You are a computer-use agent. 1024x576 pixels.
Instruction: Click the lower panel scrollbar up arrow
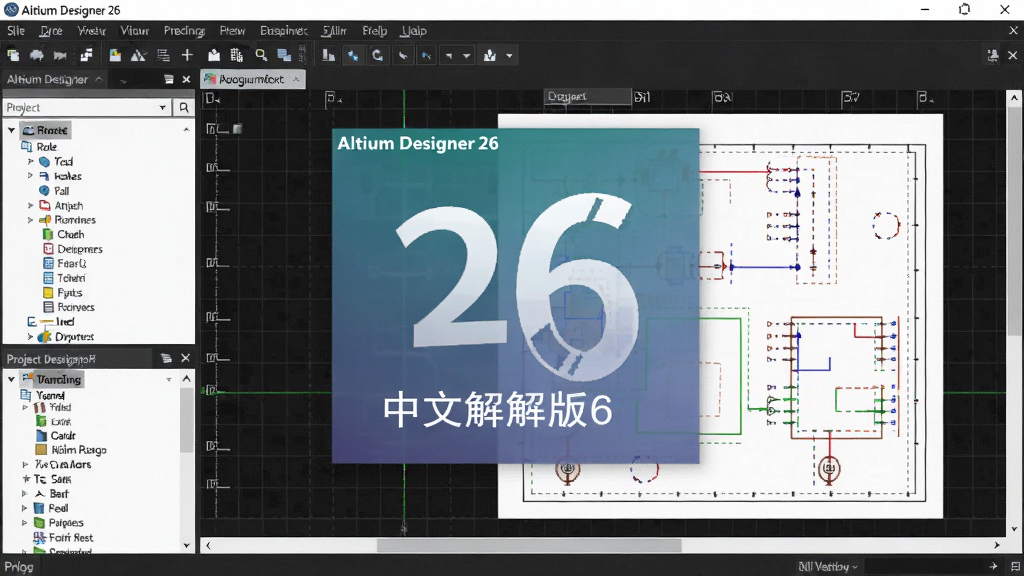pyautogui.click(x=187, y=379)
